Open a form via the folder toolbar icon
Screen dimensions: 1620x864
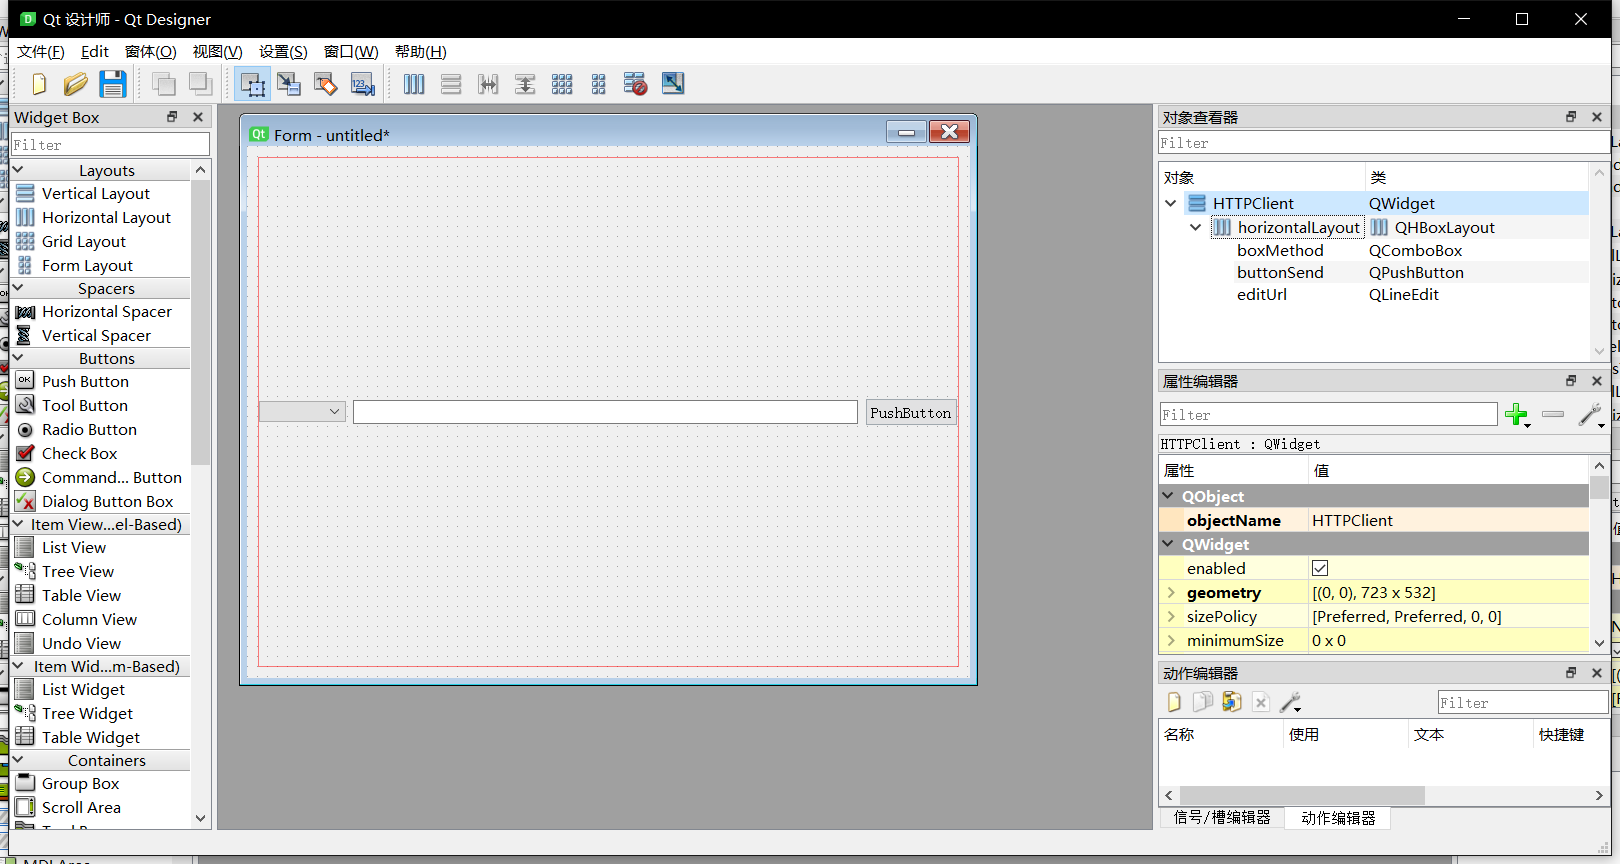(76, 84)
